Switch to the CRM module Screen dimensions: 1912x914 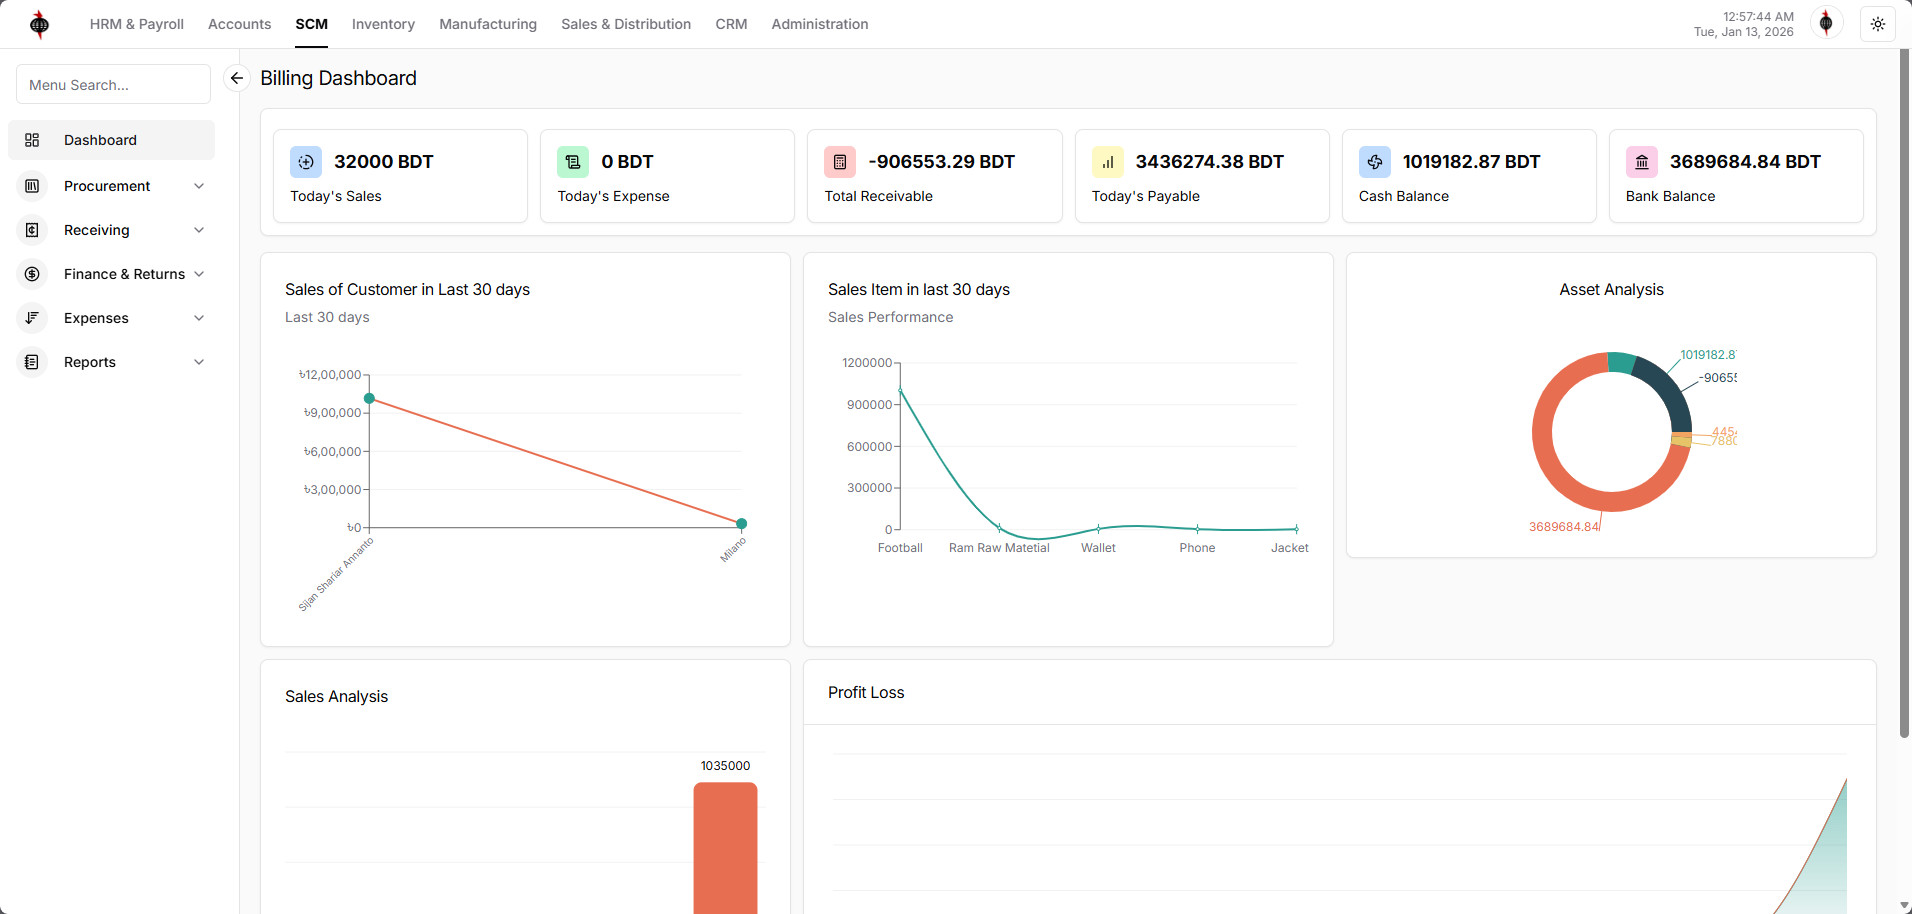(731, 24)
